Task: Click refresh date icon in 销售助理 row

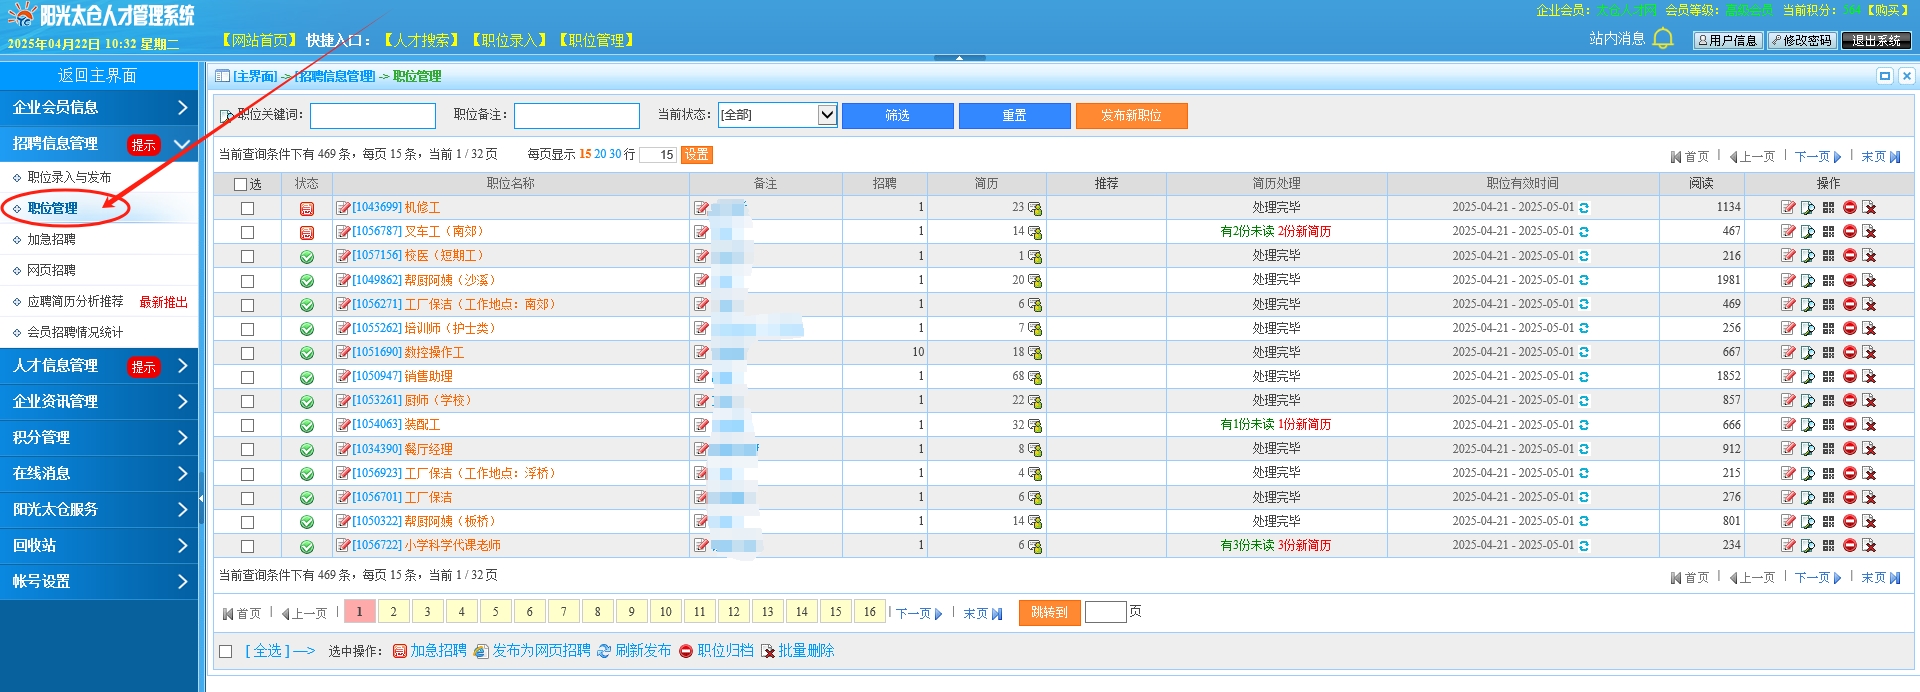Action: pos(1584,377)
